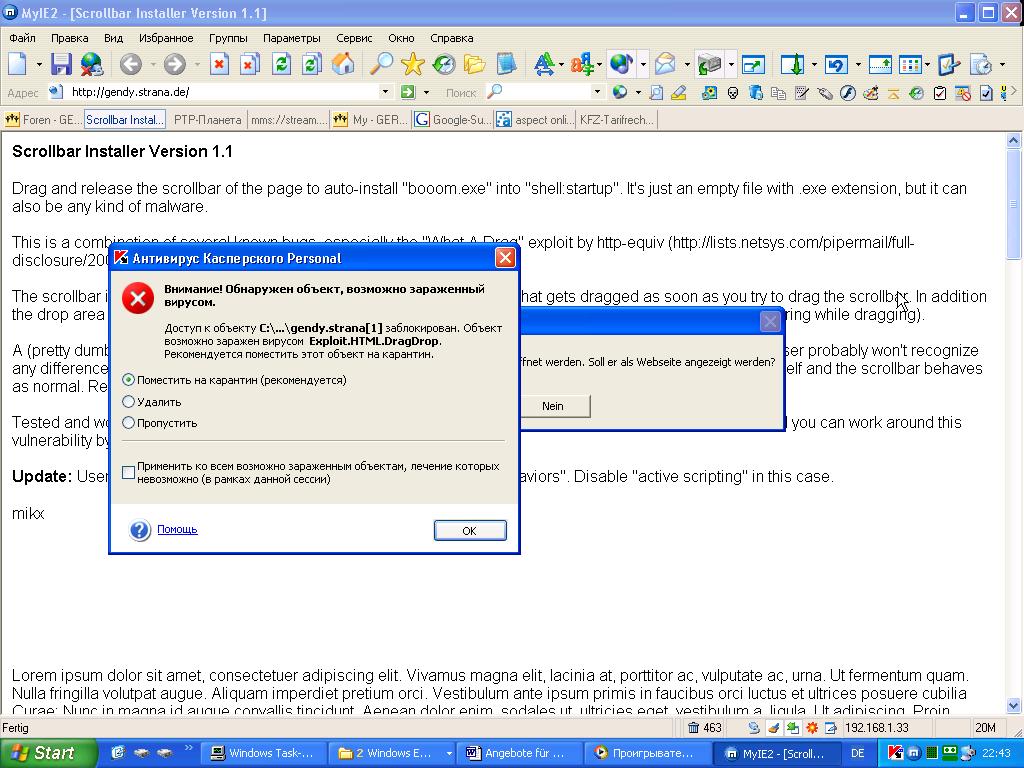Click the DE language indicator in taskbar

(x=857, y=753)
